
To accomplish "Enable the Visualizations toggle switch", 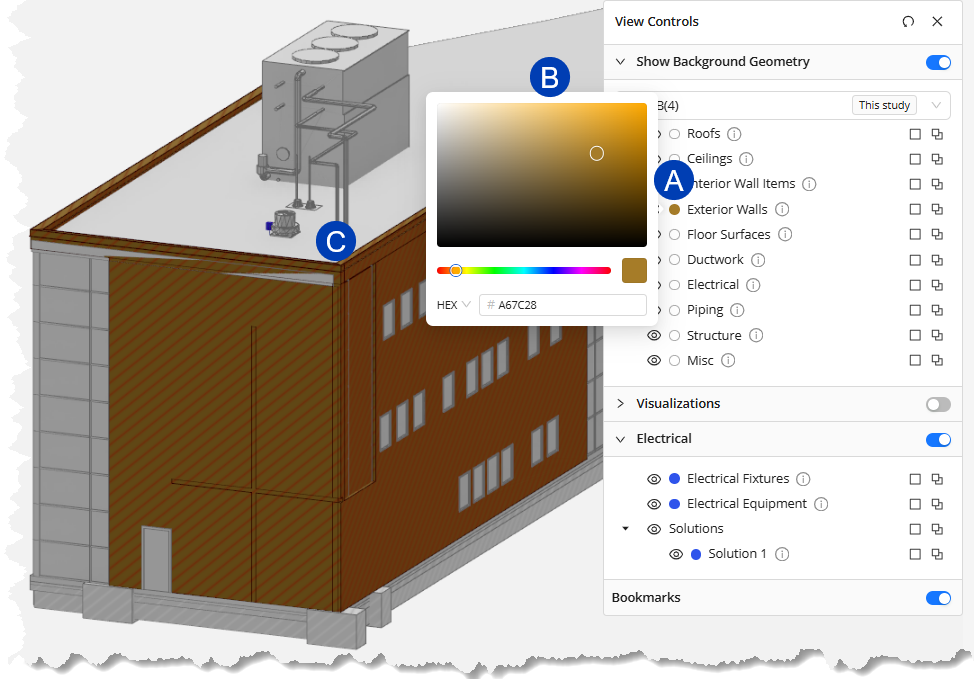I will click(938, 404).
